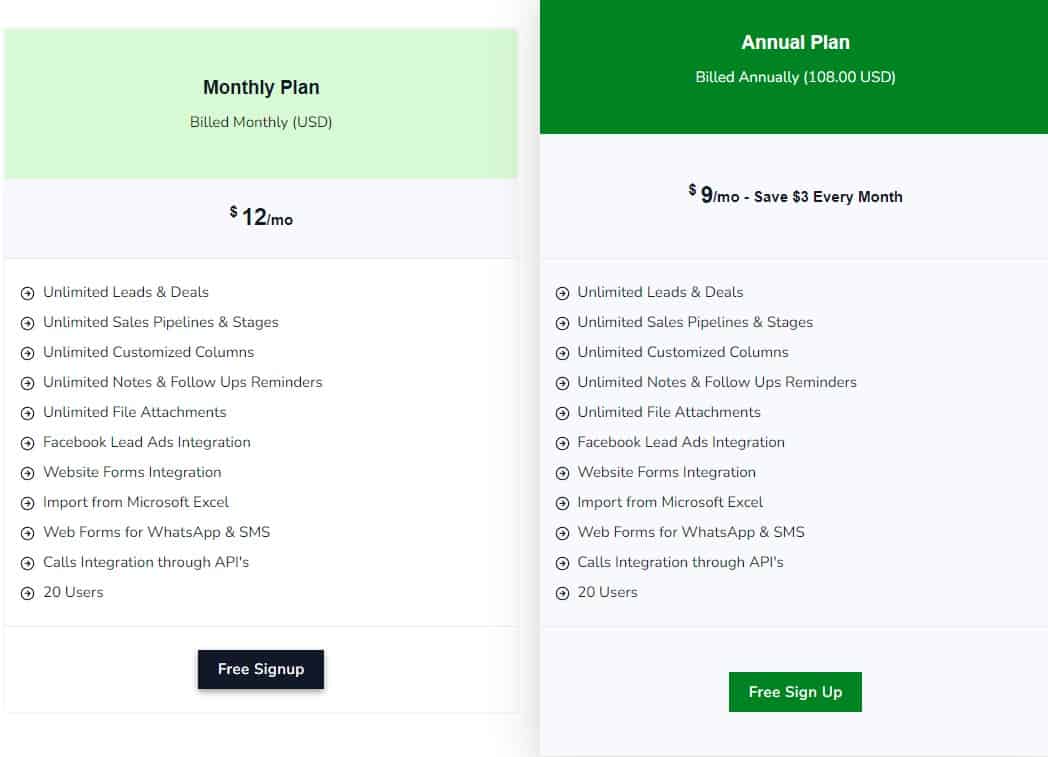Screen dimensions: 1048x757
Task: Click the arrow icon next to Calls Integration through API's
Action: [x=27, y=563]
